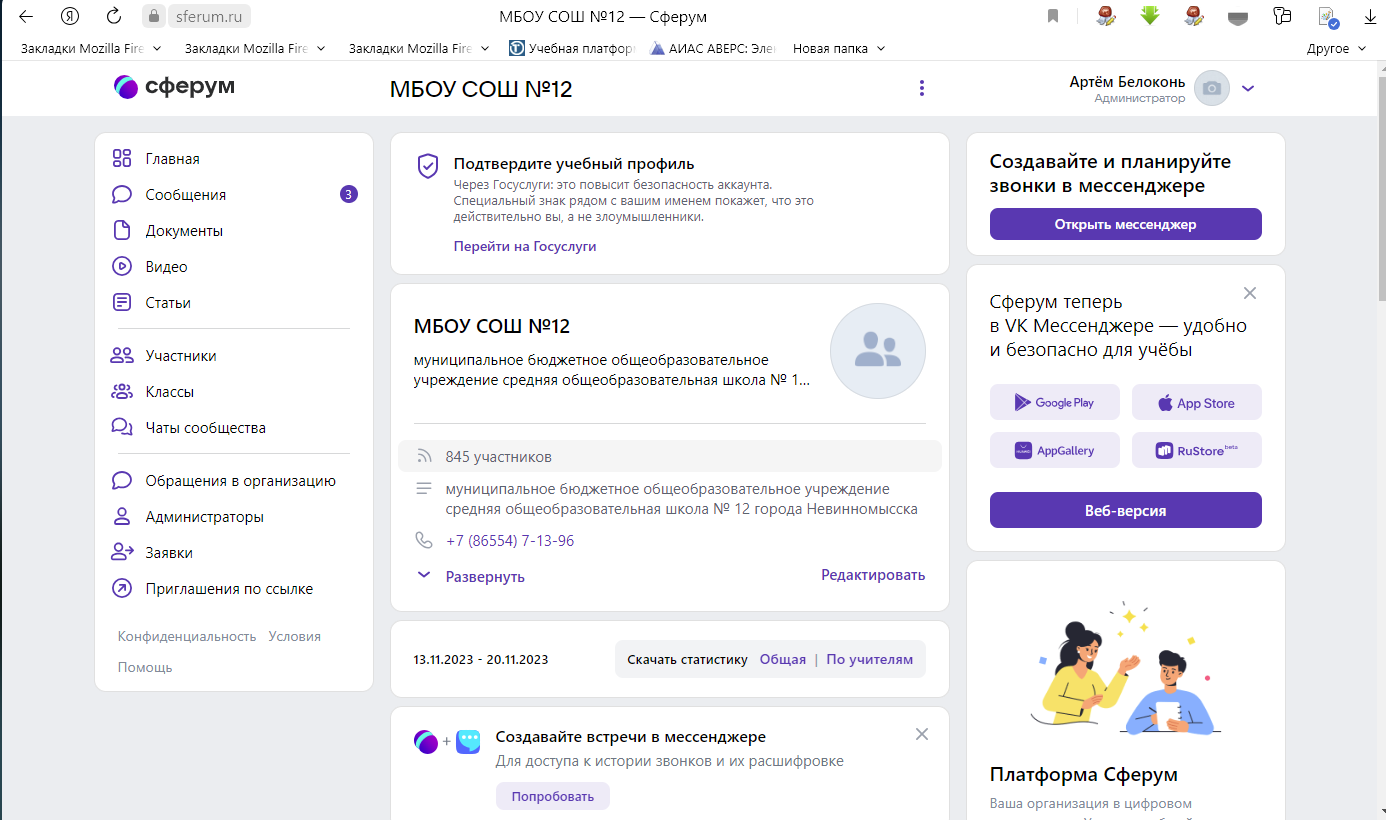The height and width of the screenshot is (820, 1386).
Task: Open RuStore button
Action: point(1197,450)
